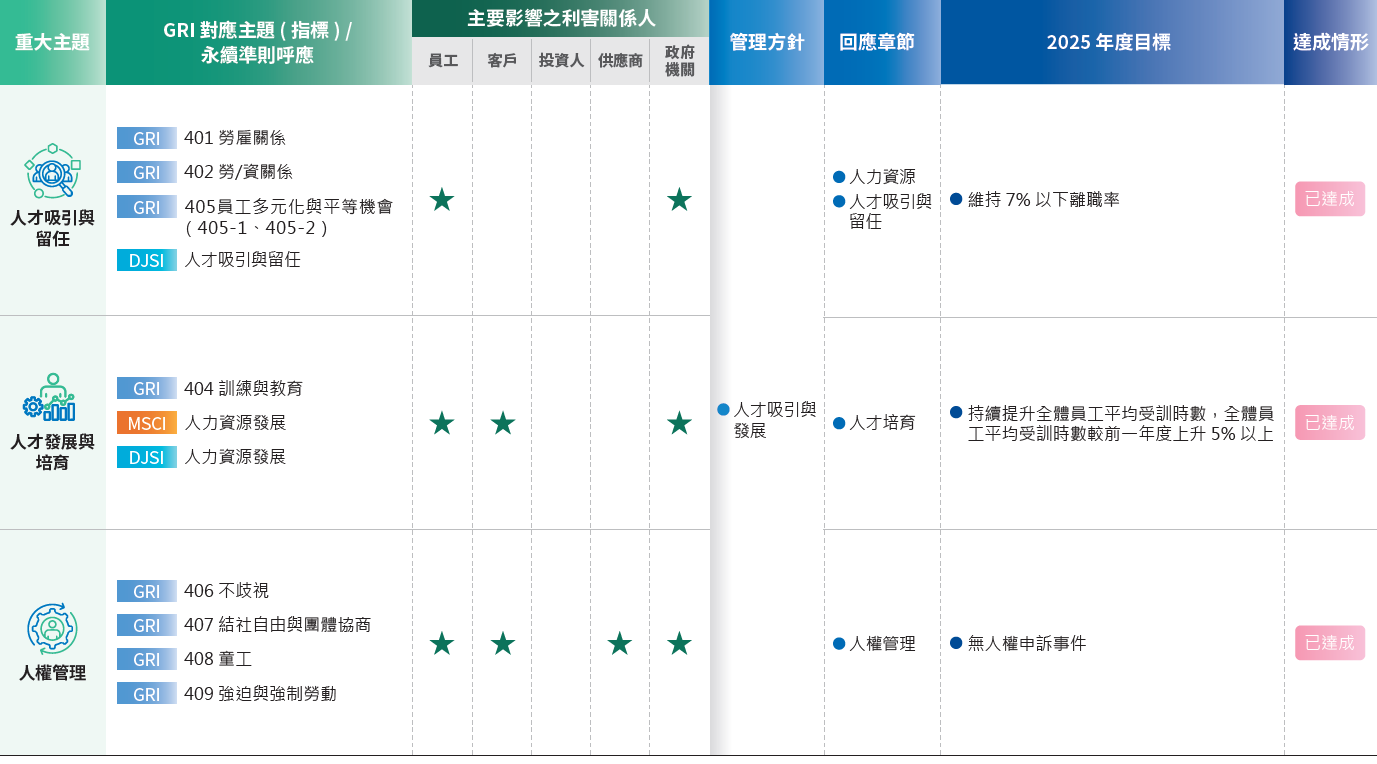This screenshot has width=1377, height=764.
Task: Click the 人才發展與培育 topic label
Action: 52,452
